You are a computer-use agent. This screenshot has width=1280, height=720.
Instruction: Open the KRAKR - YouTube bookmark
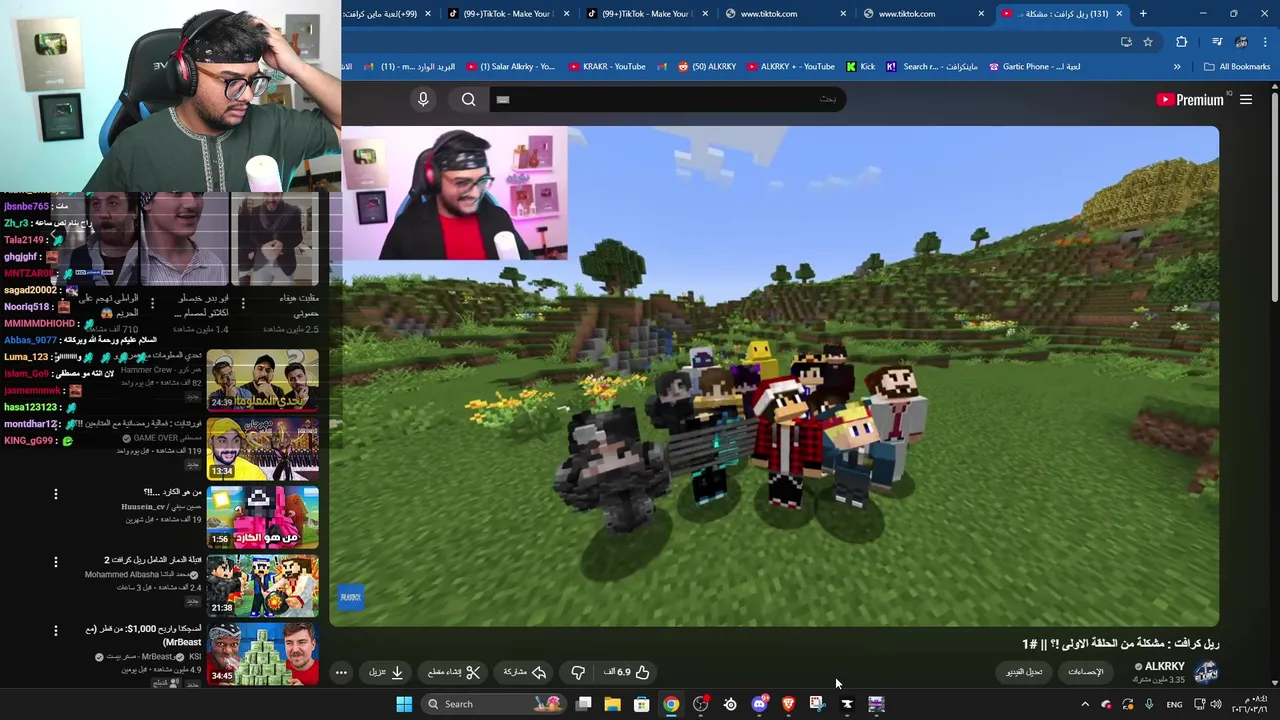tap(607, 67)
